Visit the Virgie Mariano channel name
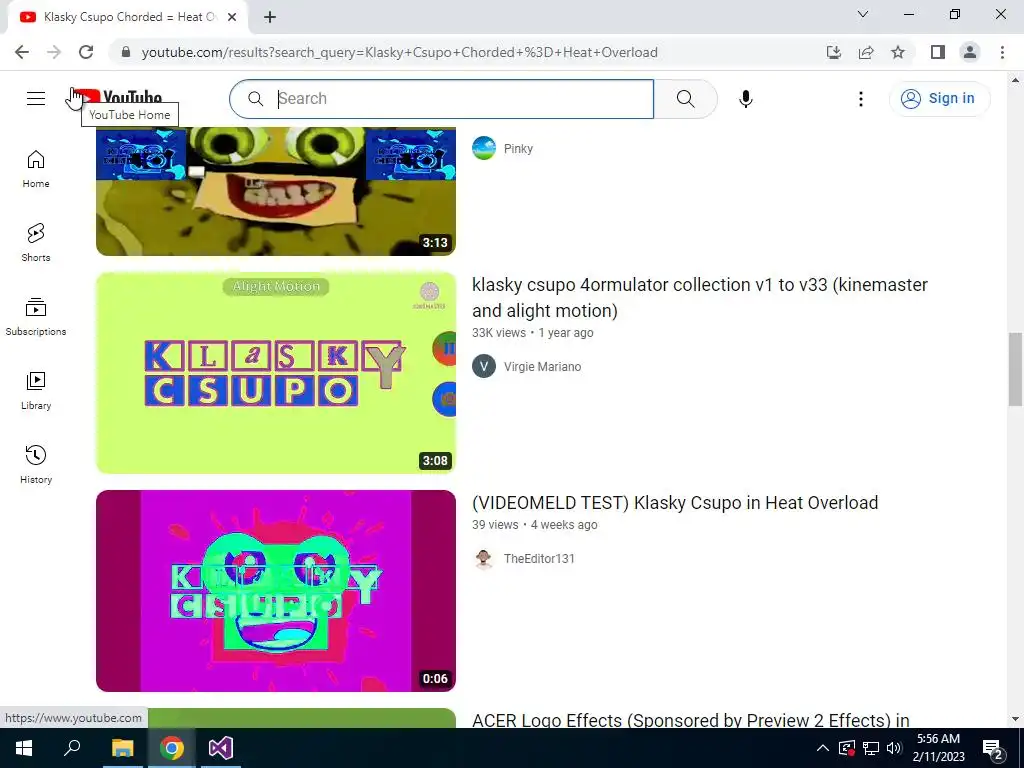Image resolution: width=1024 pixels, height=768 pixels. [x=543, y=367]
